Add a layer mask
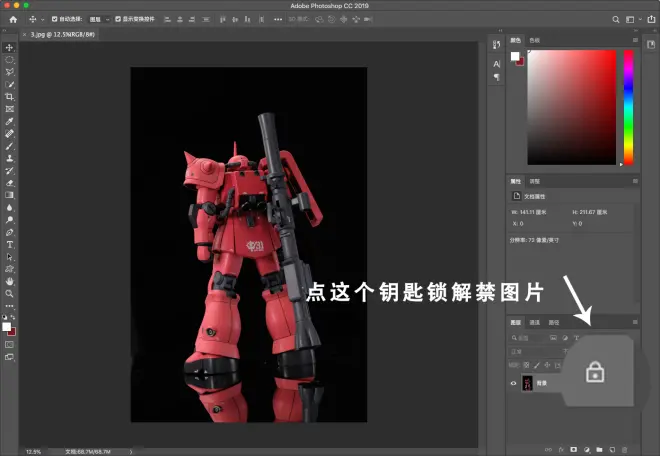Image resolution: width=660 pixels, height=456 pixels. click(x=573, y=450)
